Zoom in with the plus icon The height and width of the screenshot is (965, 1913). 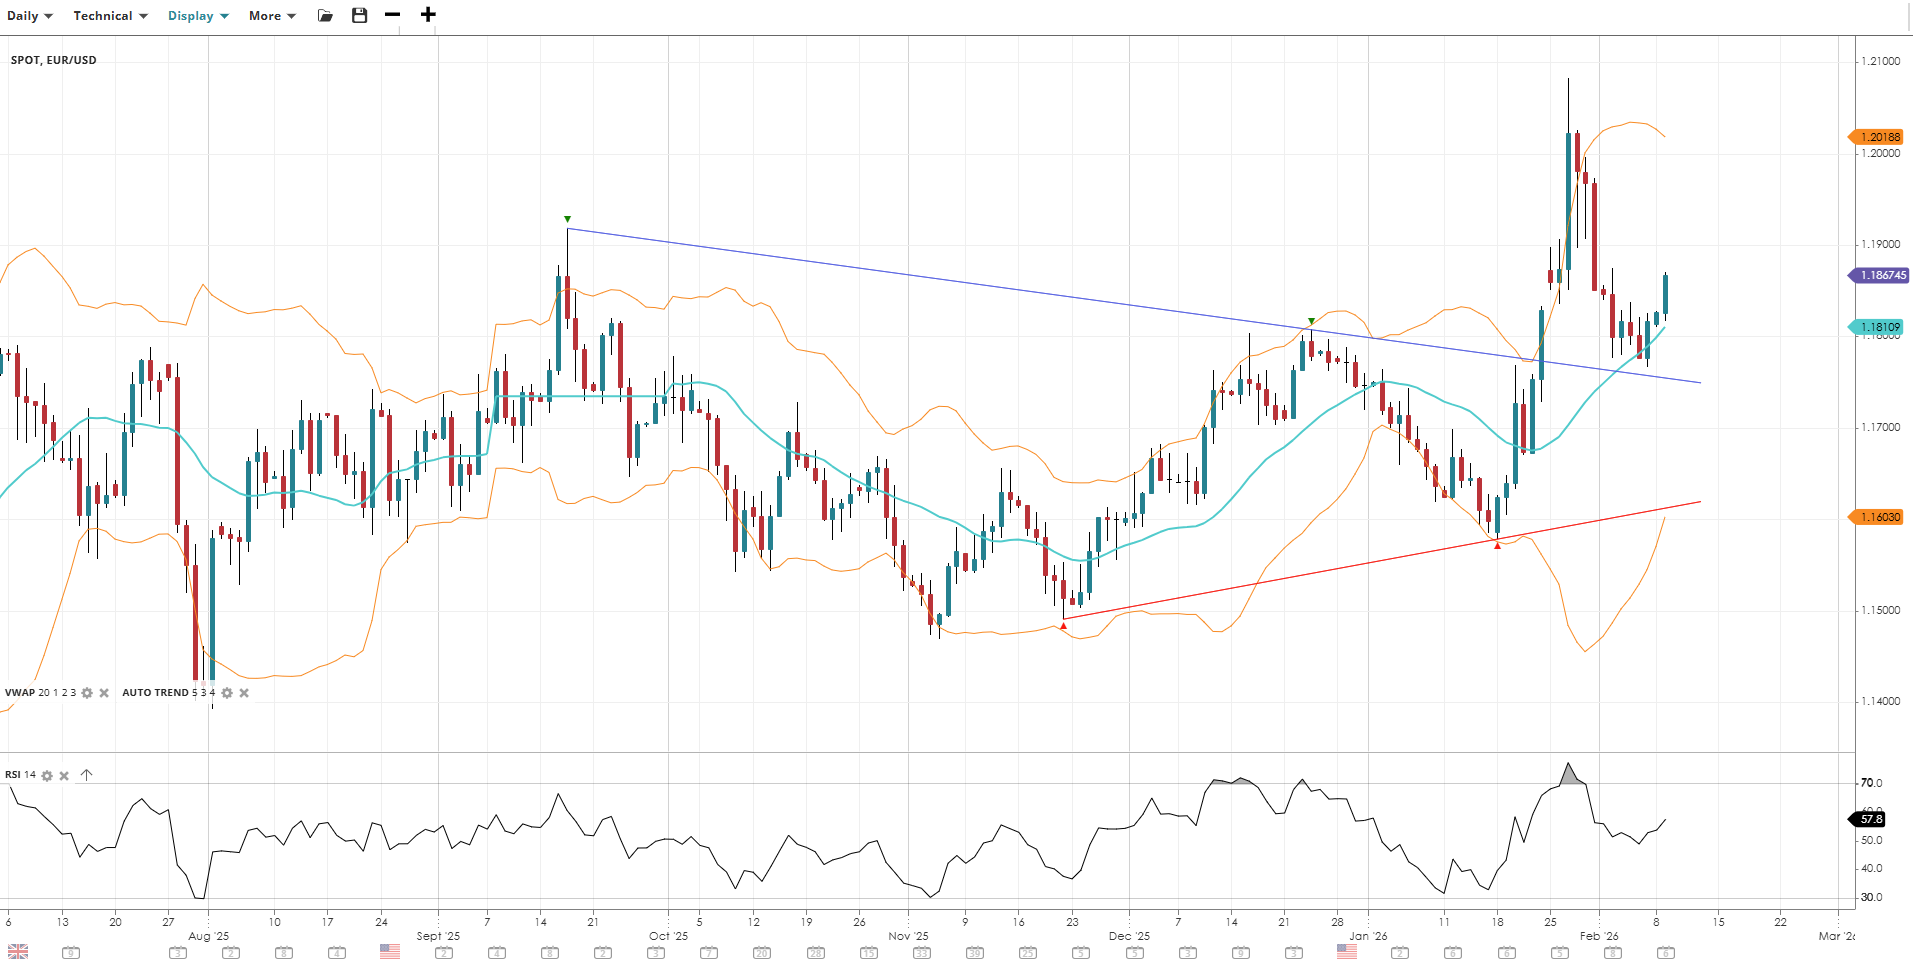coord(428,15)
